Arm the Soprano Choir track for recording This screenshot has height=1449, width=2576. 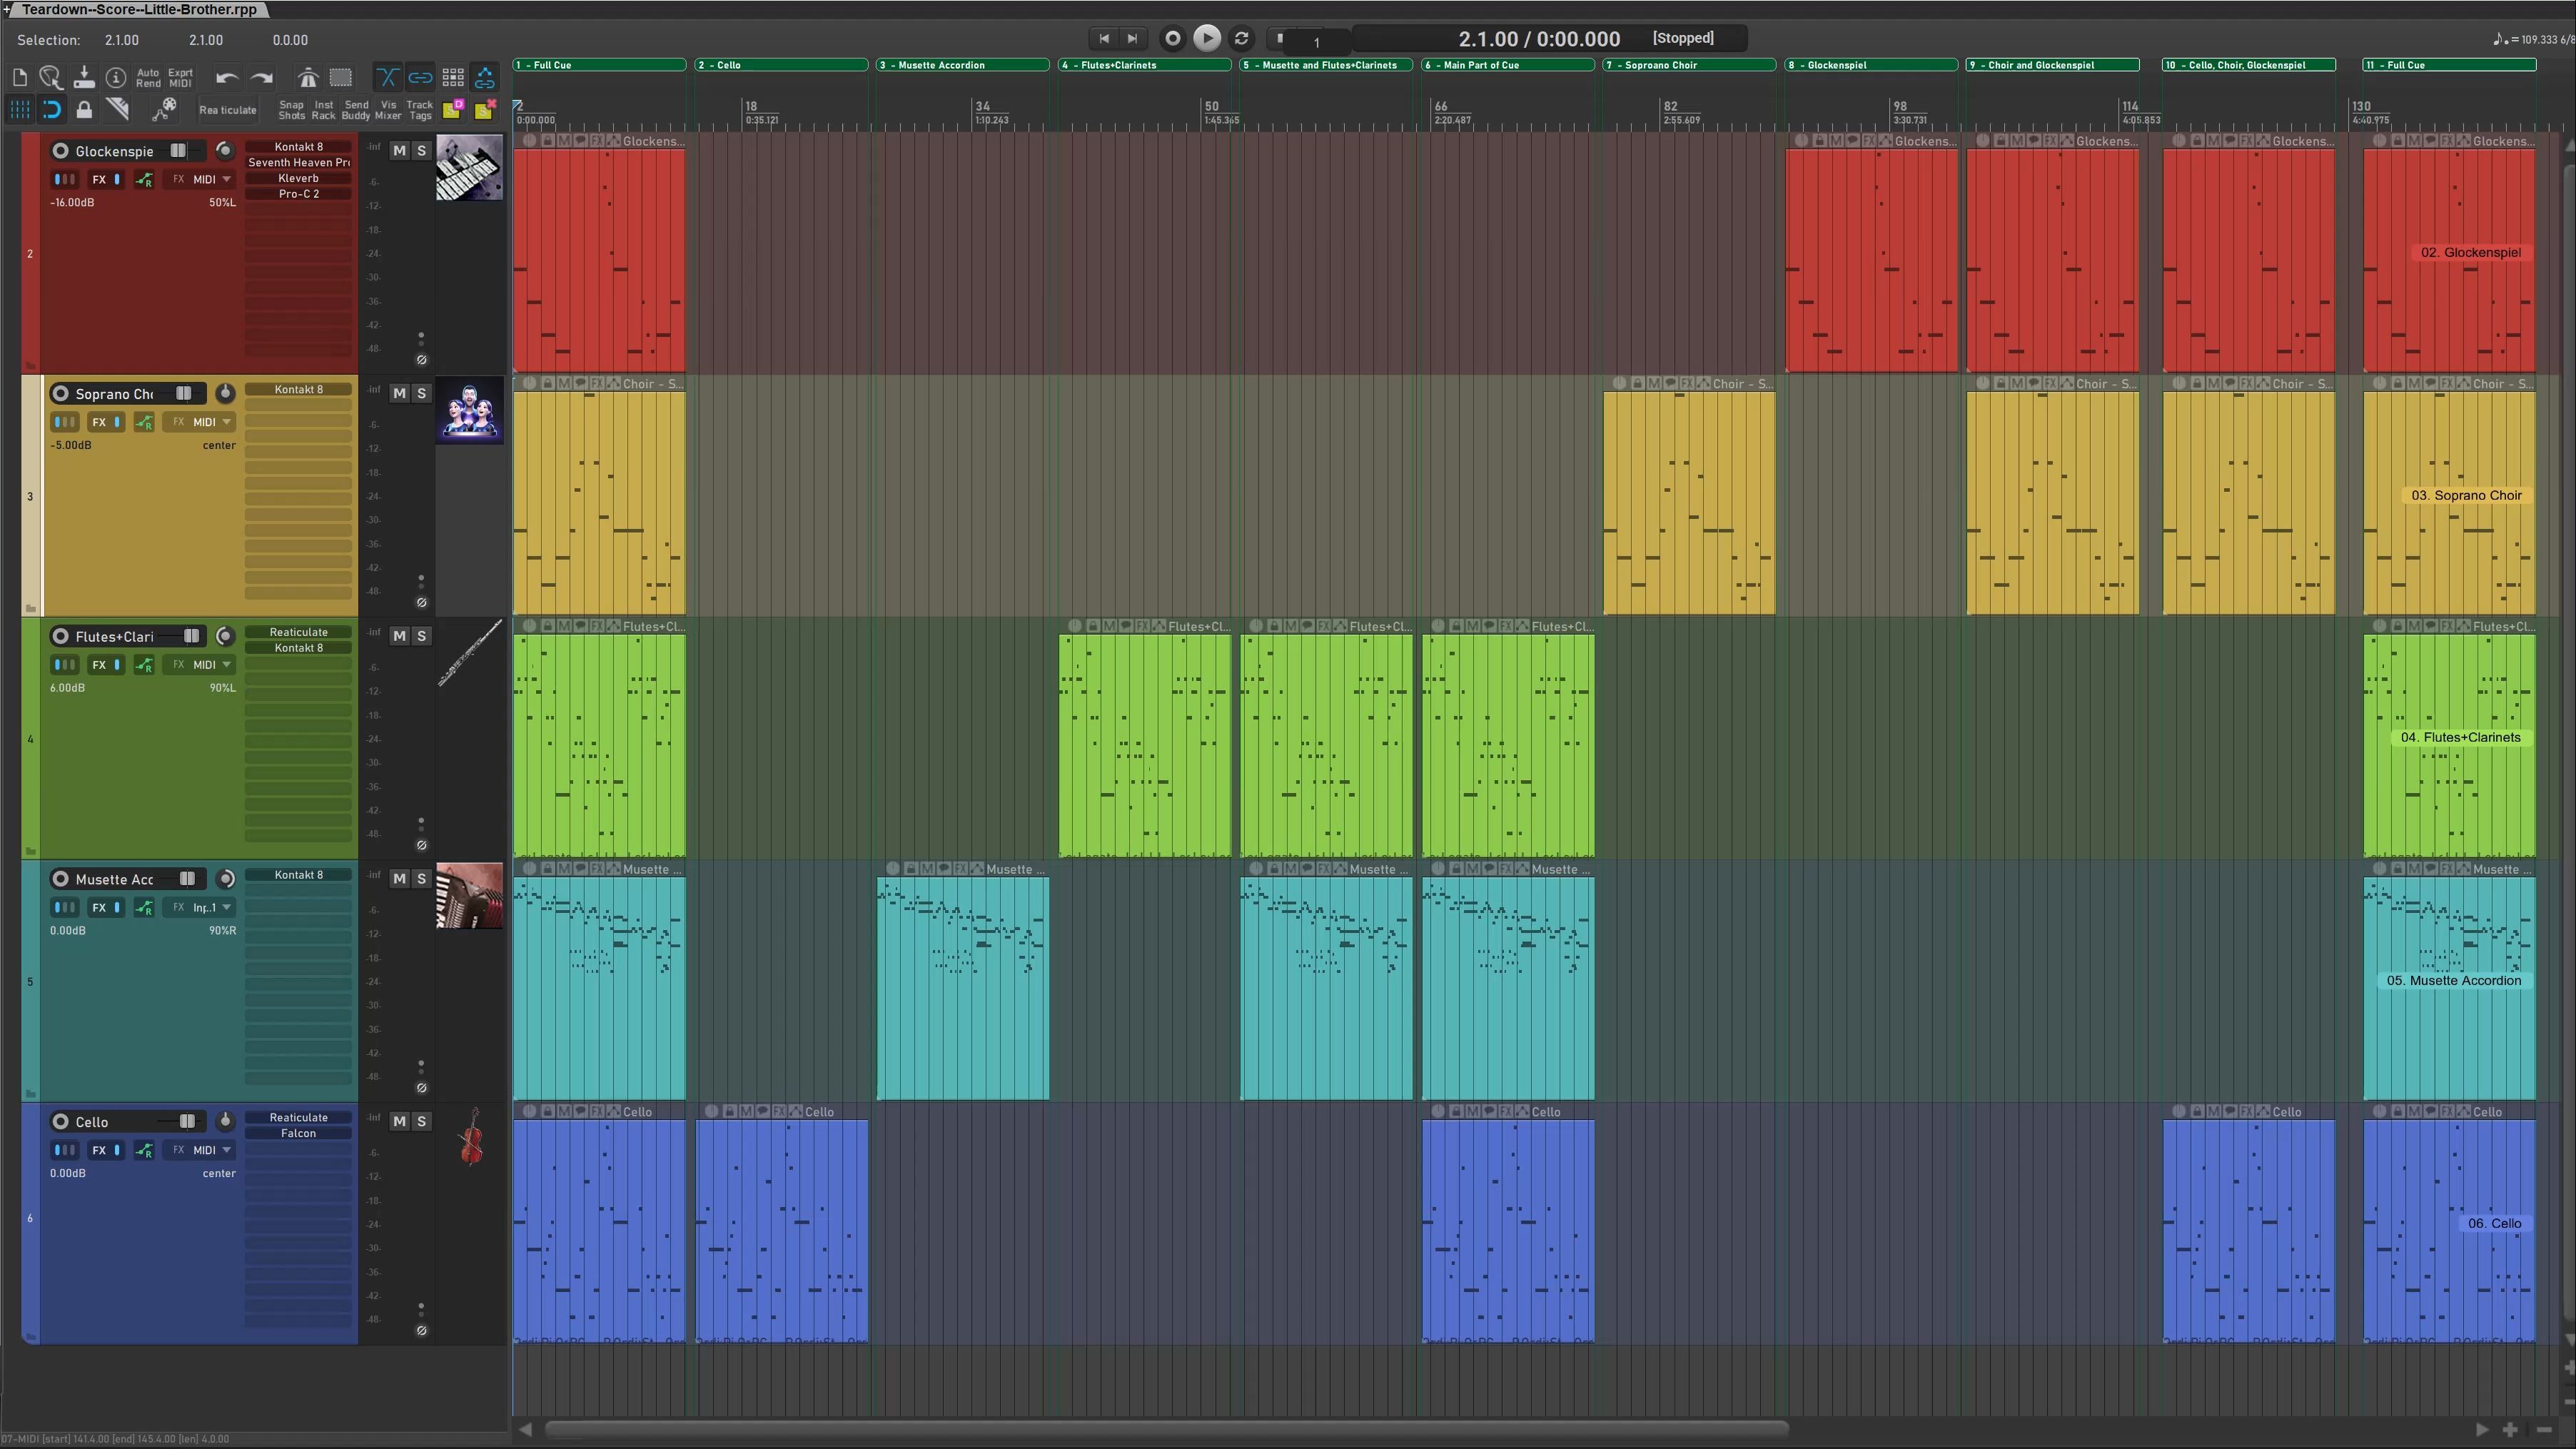coord(61,393)
